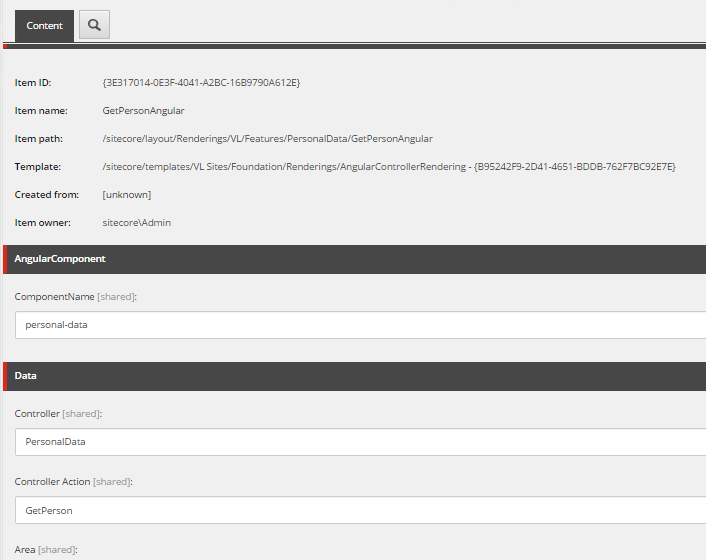
Task: Click the Item owner label
Action: [x=43, y=222]
